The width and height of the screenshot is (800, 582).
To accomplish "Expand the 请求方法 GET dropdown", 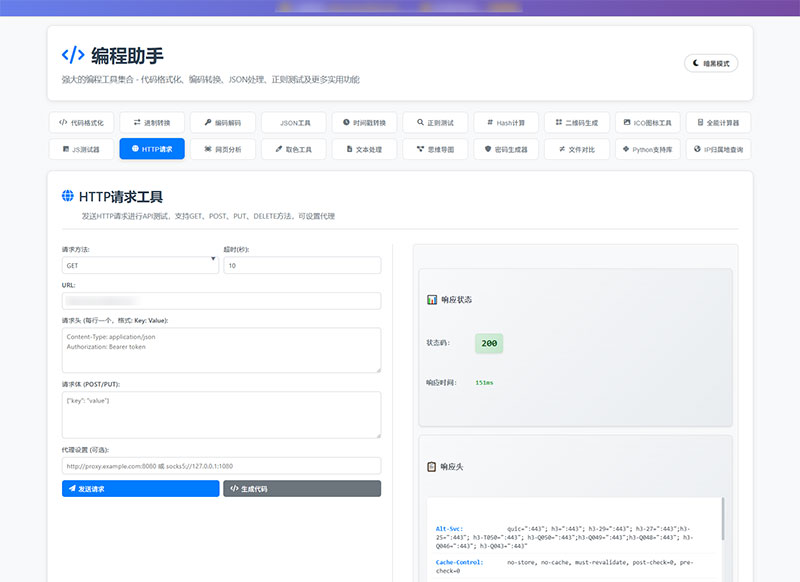I will coord(140,265).
